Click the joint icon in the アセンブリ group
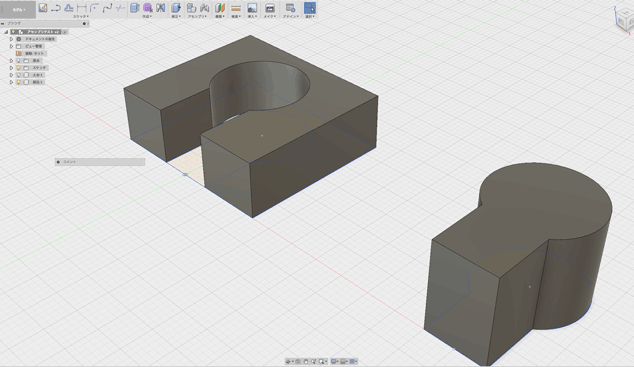 click(x=205, y=8)
